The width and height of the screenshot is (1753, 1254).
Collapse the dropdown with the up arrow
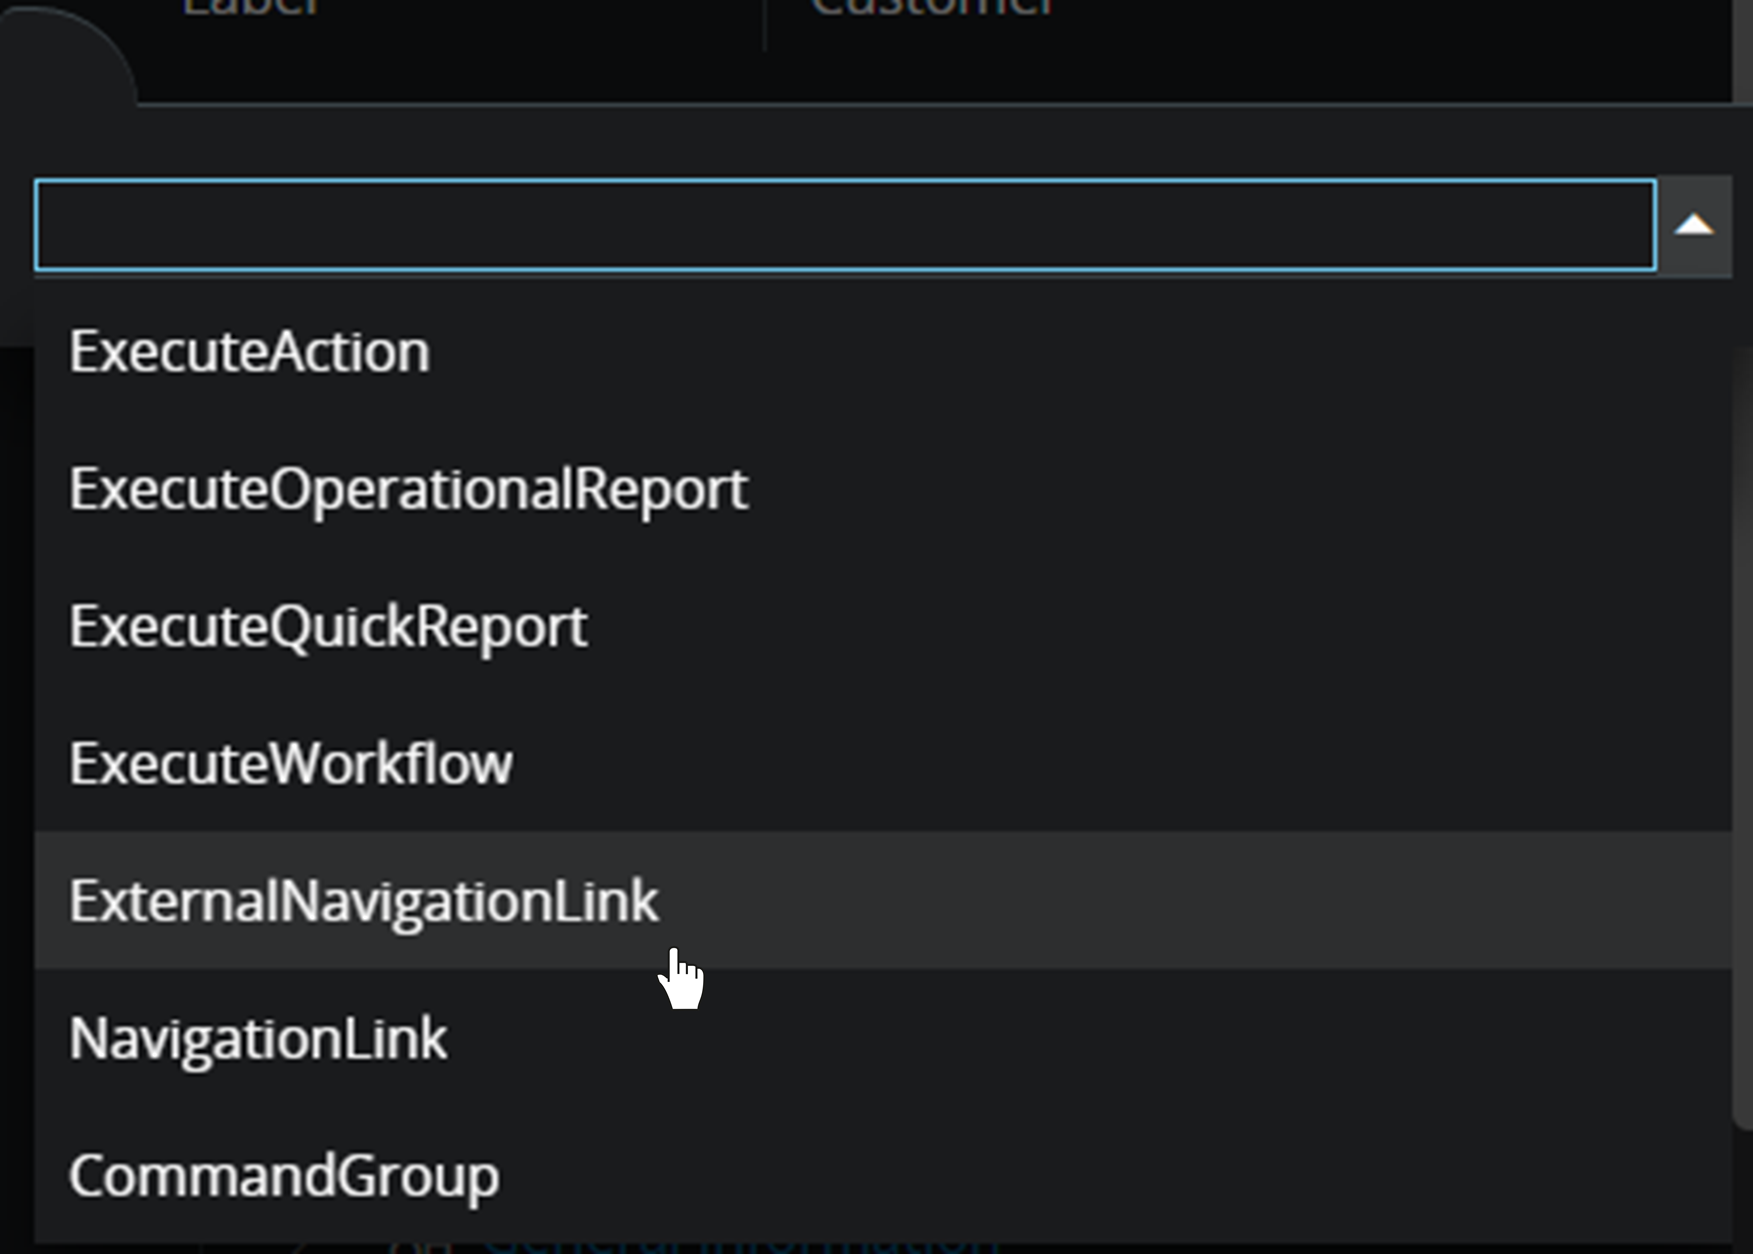(x=1694, y=226)
